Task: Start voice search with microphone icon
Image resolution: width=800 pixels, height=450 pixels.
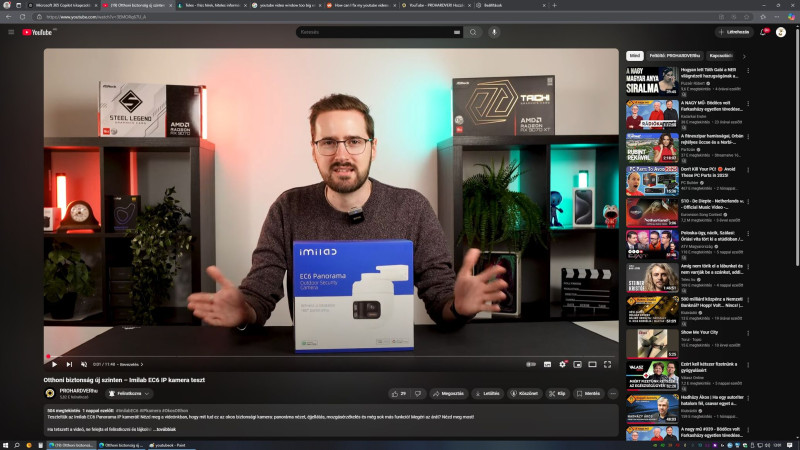Action: [x=494, y=32]
